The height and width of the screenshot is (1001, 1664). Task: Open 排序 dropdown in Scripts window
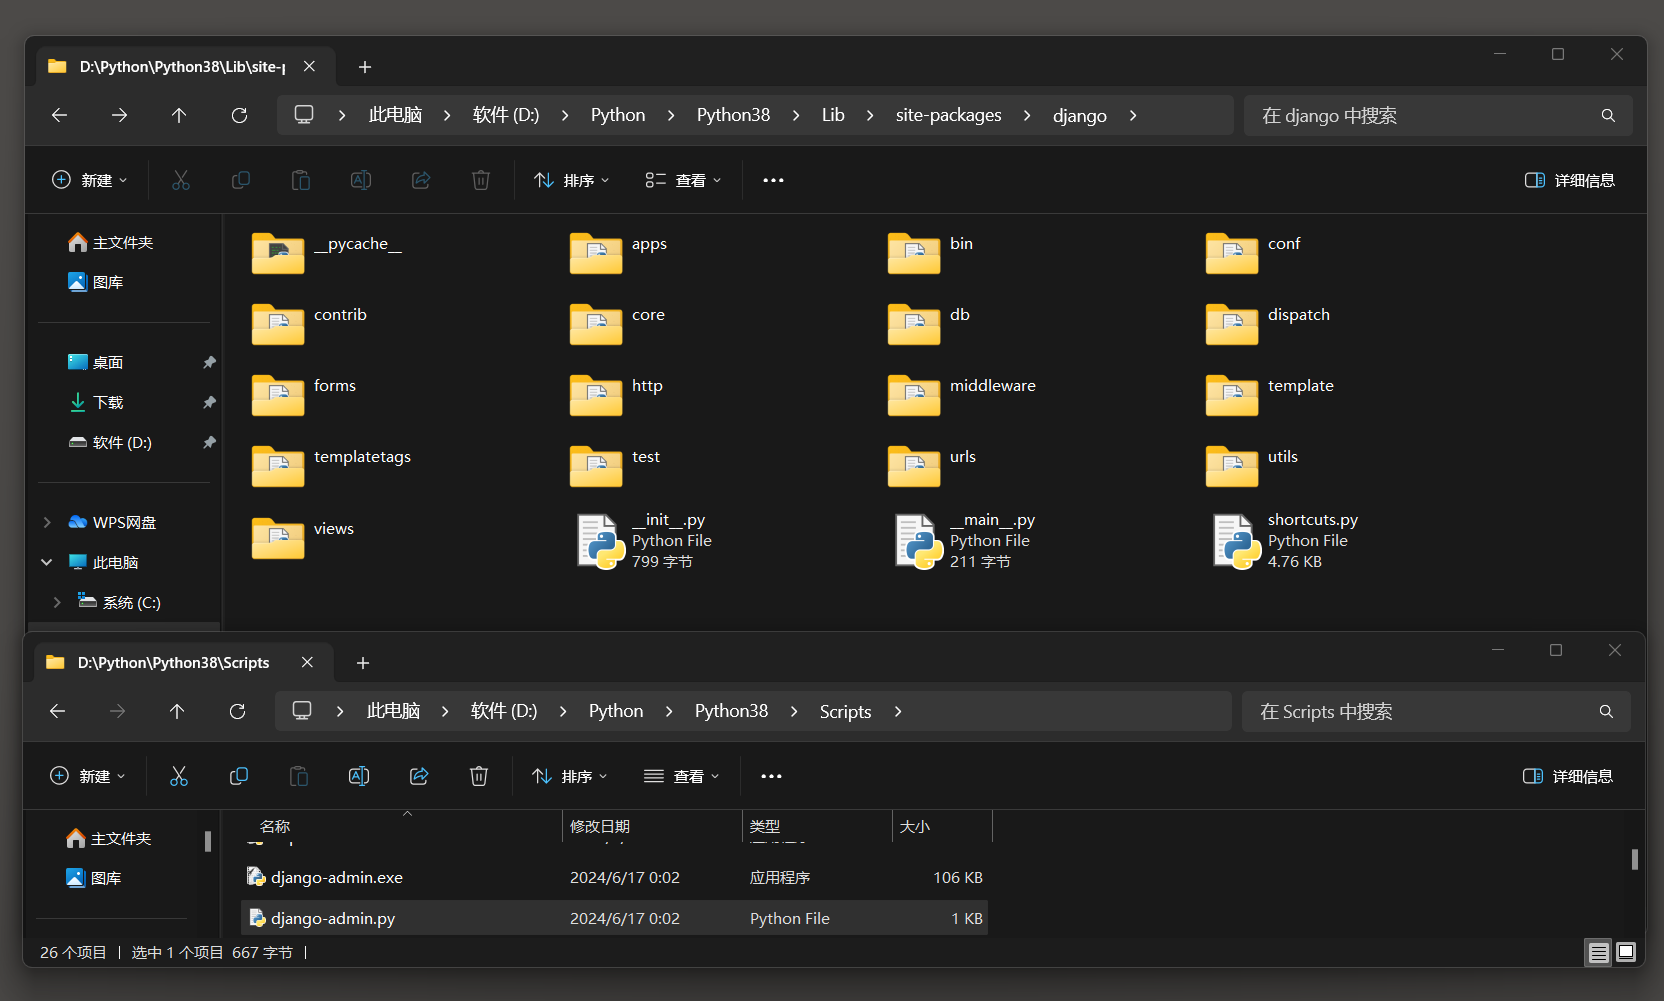tap(570, 776)
